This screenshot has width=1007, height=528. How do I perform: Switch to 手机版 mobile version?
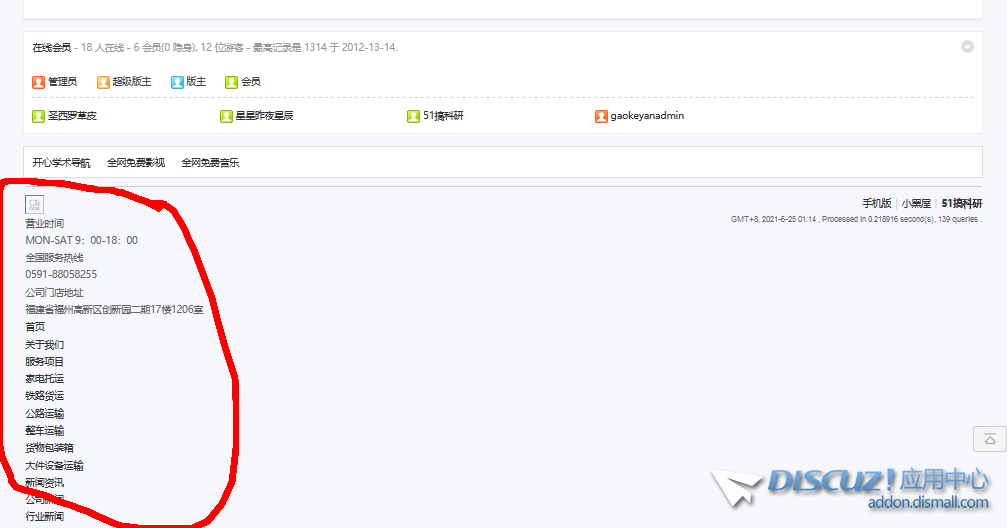coord(876,202)
